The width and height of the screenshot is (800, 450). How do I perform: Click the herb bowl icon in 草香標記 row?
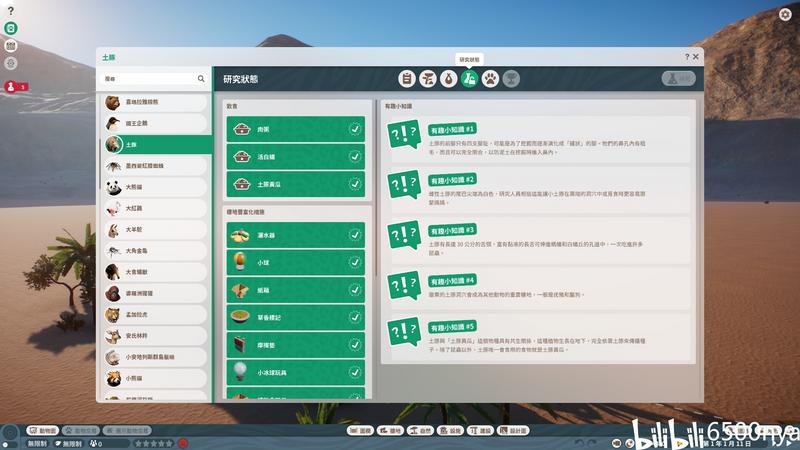[240, 317]
